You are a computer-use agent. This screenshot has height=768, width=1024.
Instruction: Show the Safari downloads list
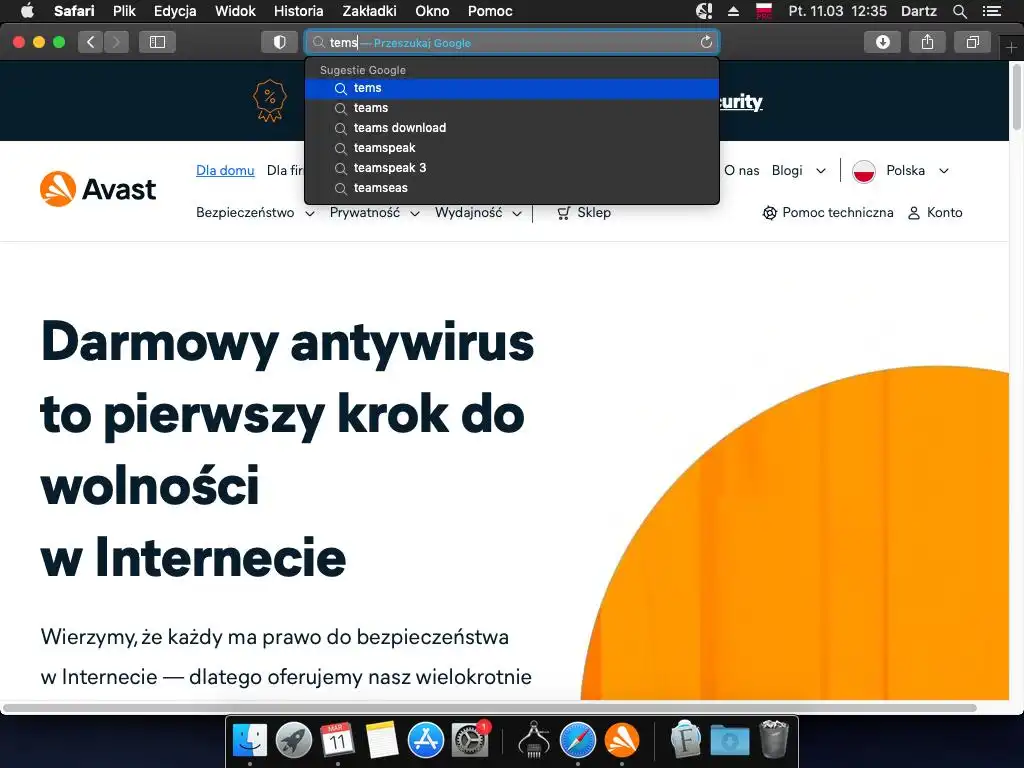coord(882,42)
